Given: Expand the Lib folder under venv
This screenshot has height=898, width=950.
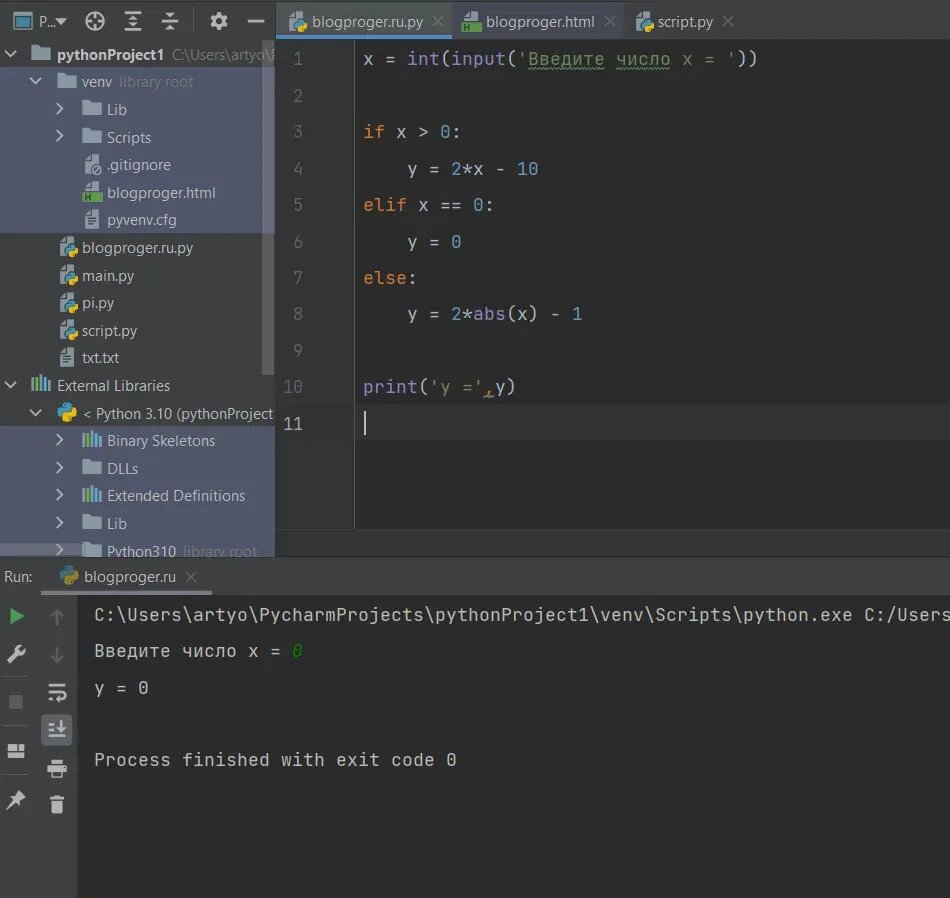Looking at the screenshot, I should (59, 109).
